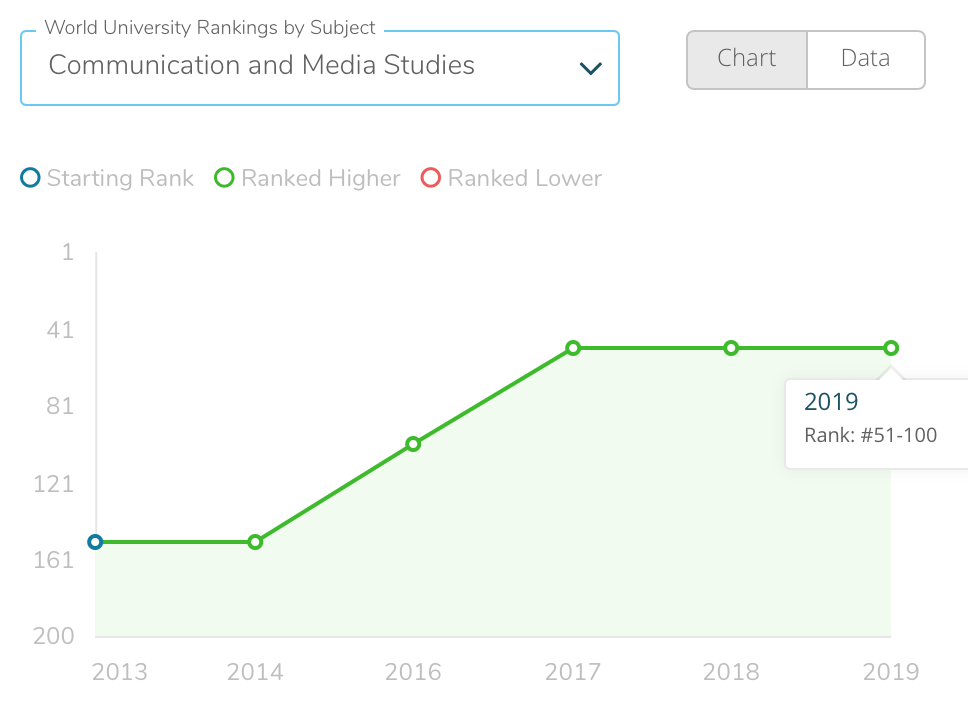Open the Communication and Media Studies dropdown

click(x=320, y=68)
